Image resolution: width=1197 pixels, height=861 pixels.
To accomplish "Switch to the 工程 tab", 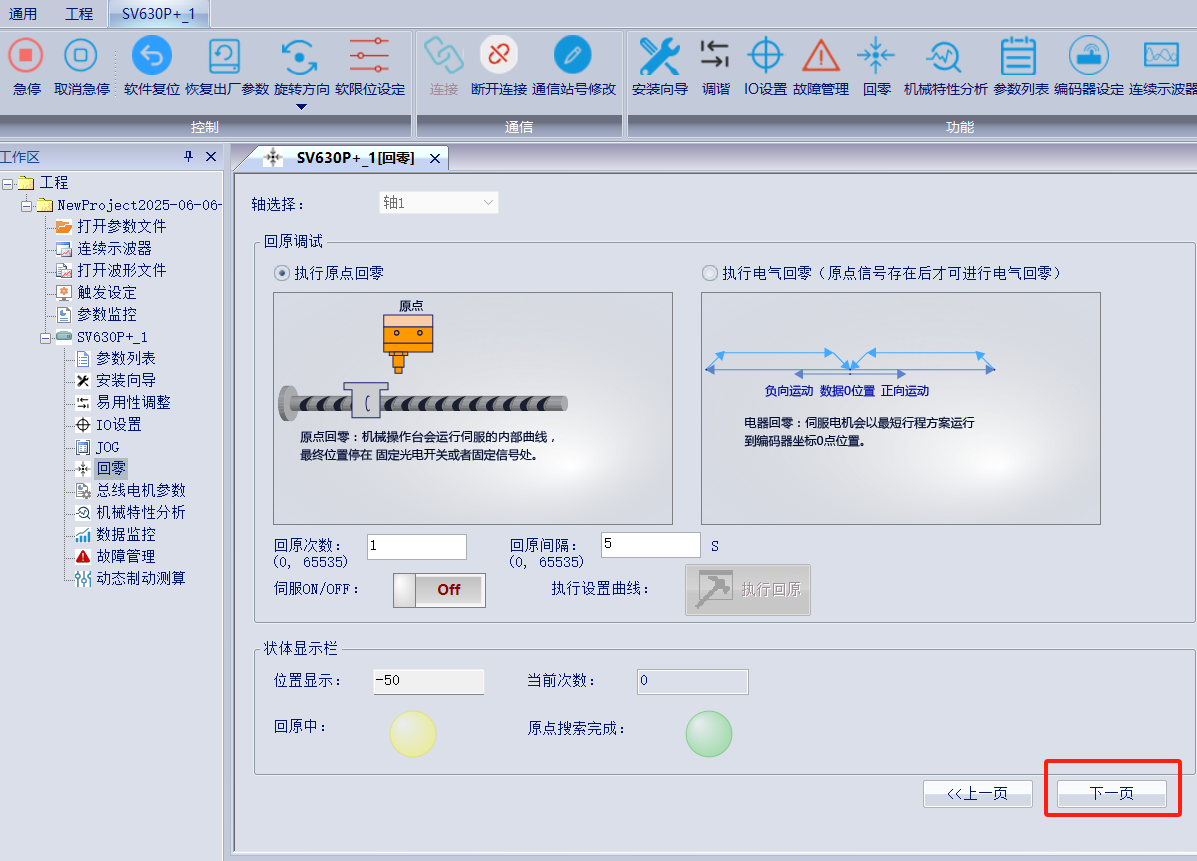I will click(x=78, y=14).
